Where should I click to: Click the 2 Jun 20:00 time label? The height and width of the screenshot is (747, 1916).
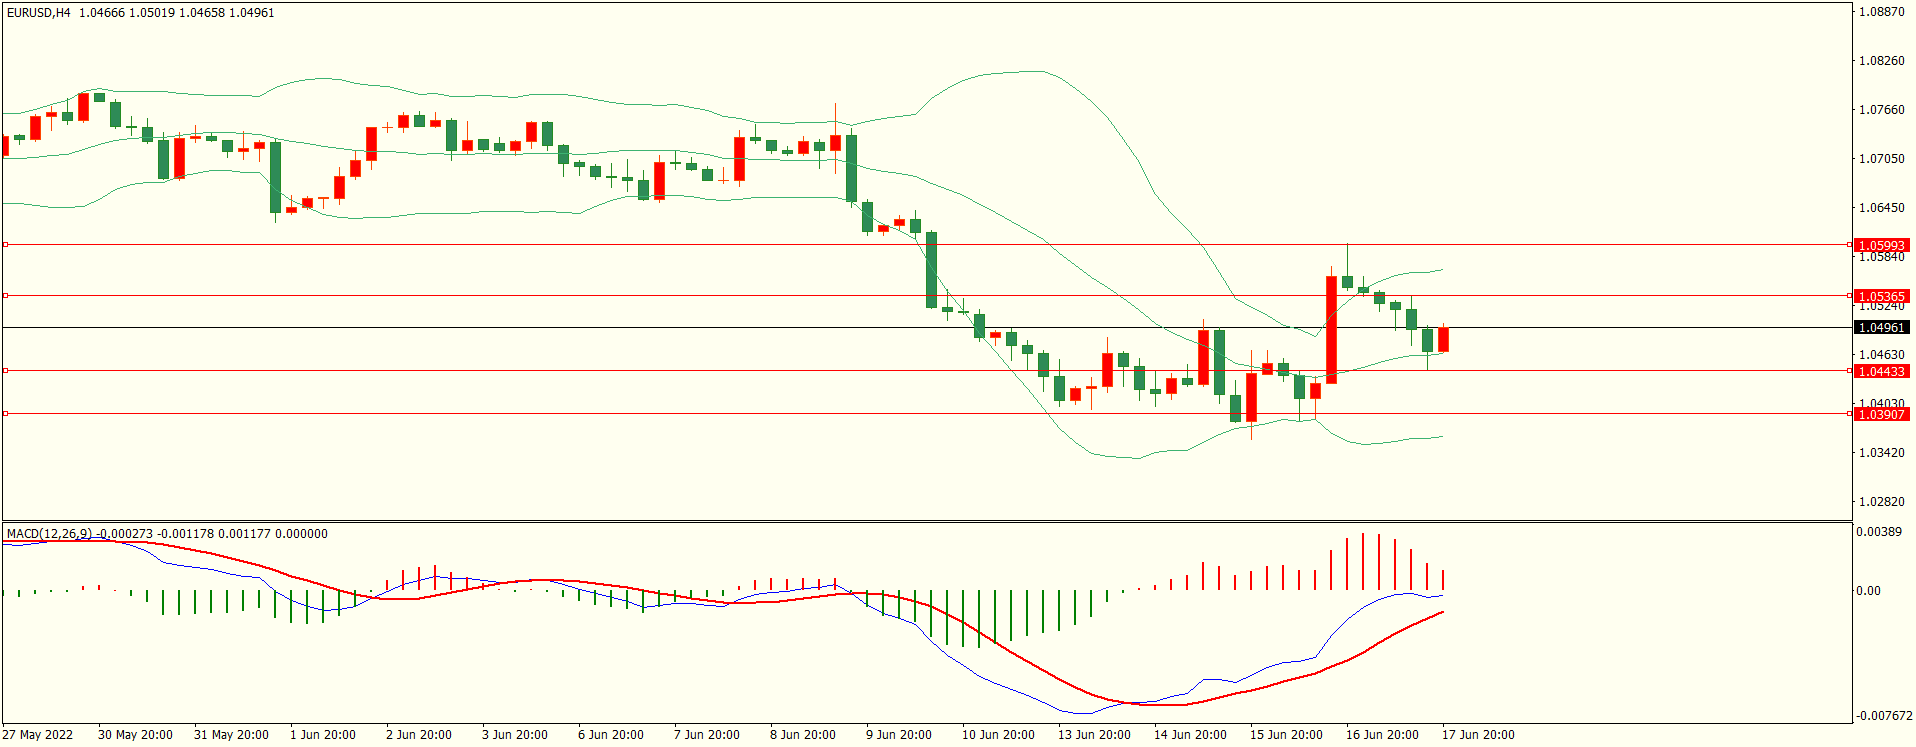419,735
